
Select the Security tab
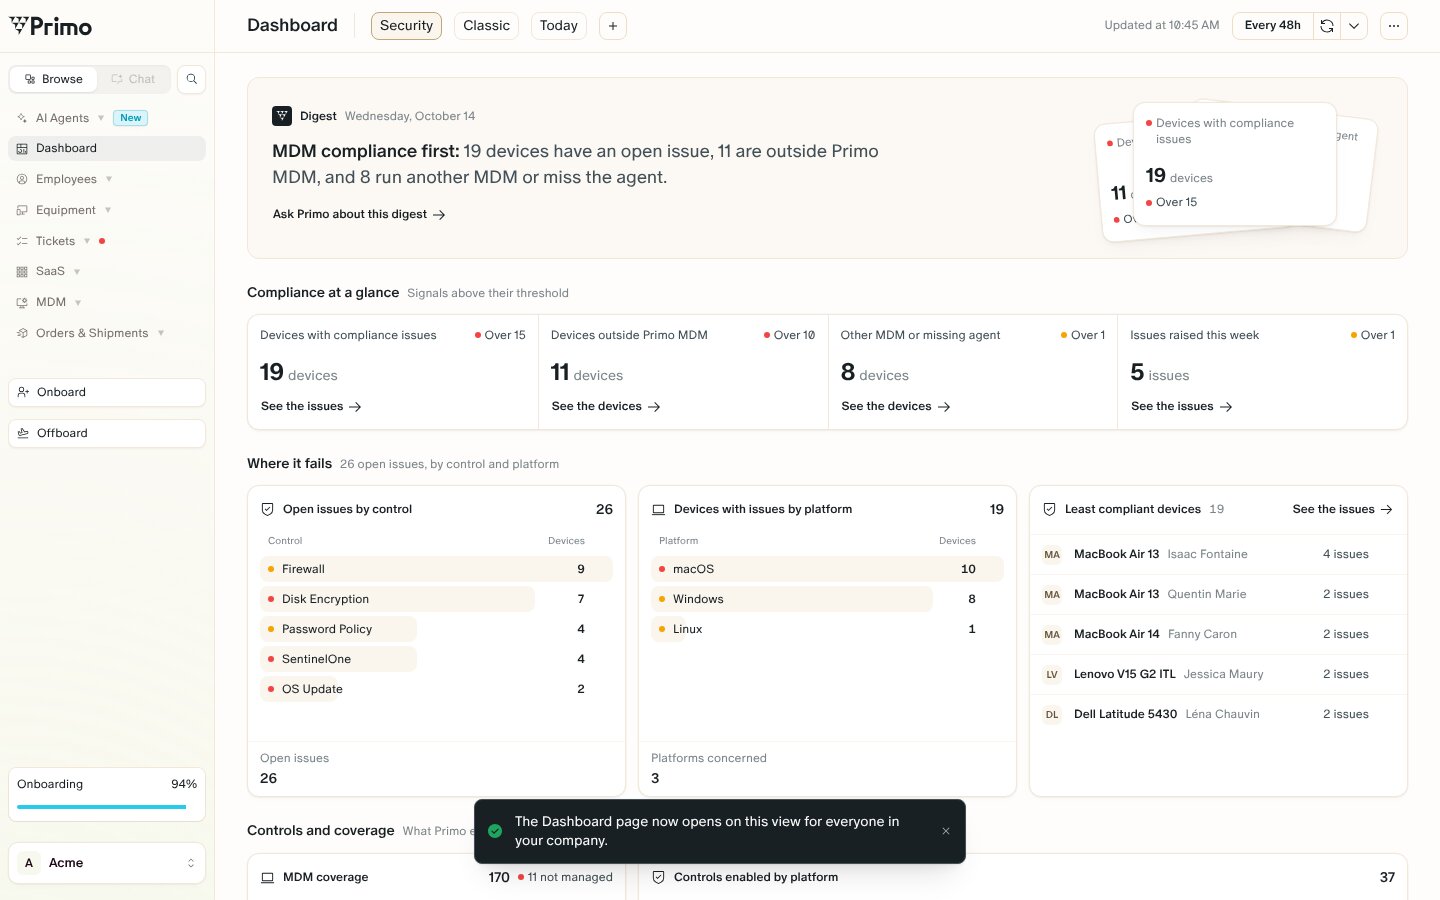tap(406, 26)
